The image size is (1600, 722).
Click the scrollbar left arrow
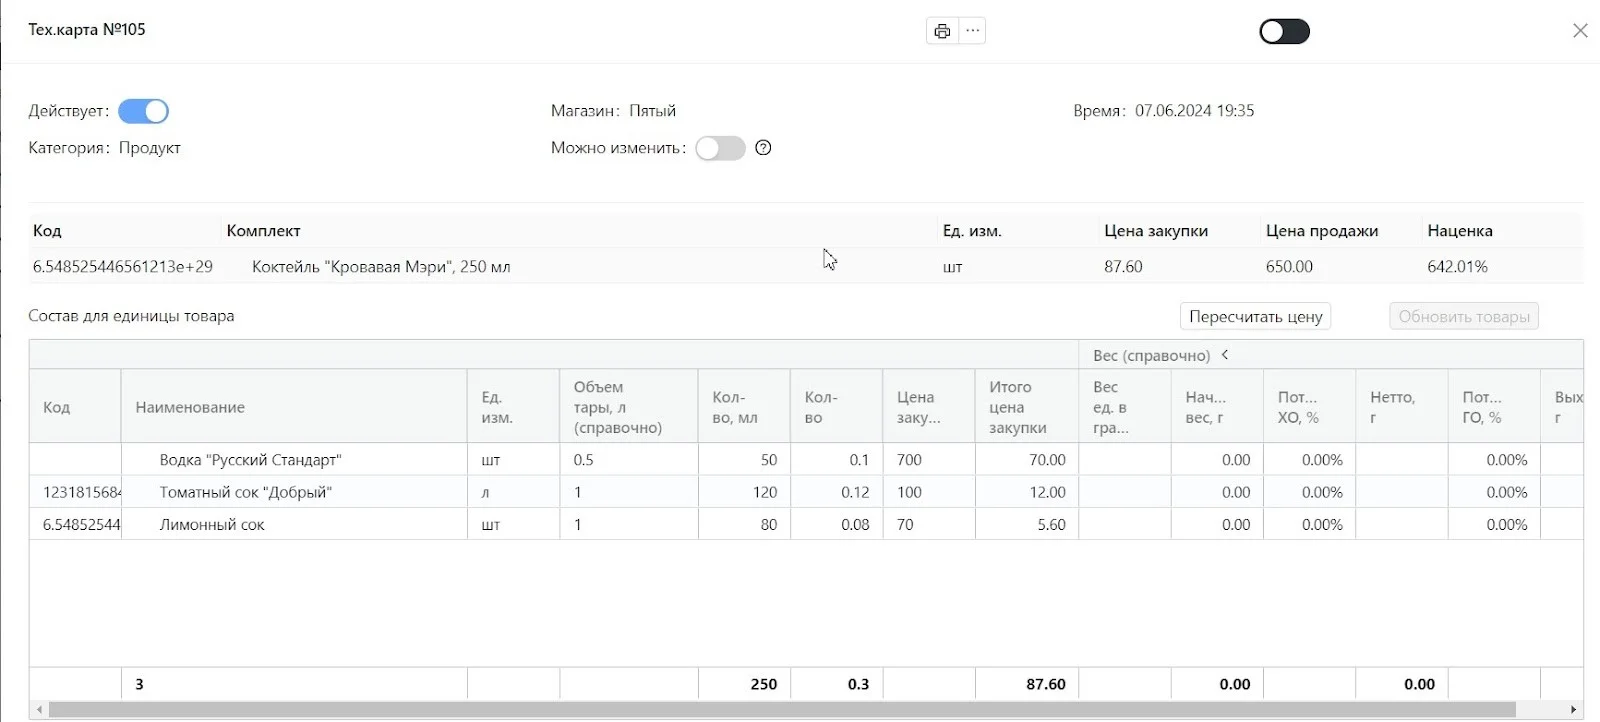pos(39,709)
